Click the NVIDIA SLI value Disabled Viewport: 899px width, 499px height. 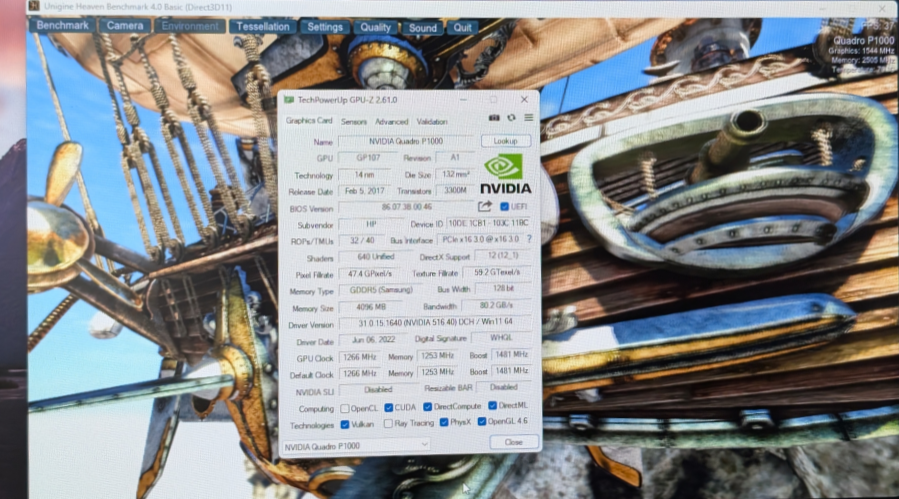coord(378,389)
